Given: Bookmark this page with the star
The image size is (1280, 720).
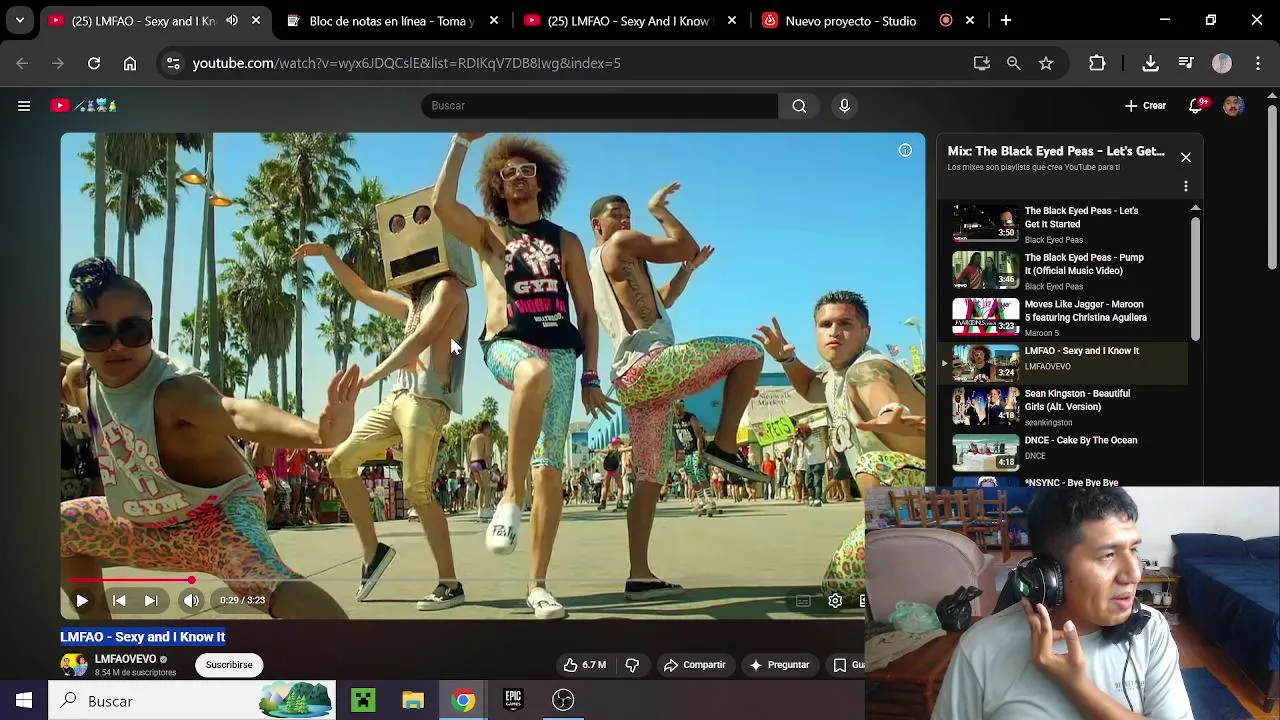Looking at the screenshot, I should pos(1046,63).
